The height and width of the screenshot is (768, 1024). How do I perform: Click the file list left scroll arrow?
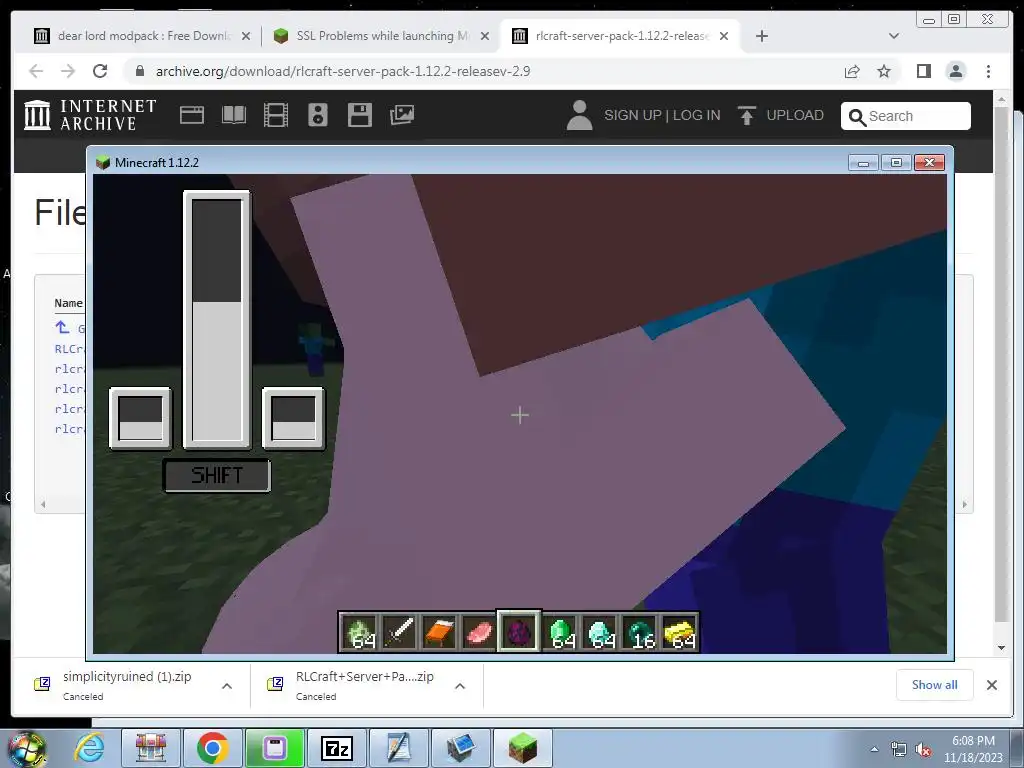tap(43, 504)
